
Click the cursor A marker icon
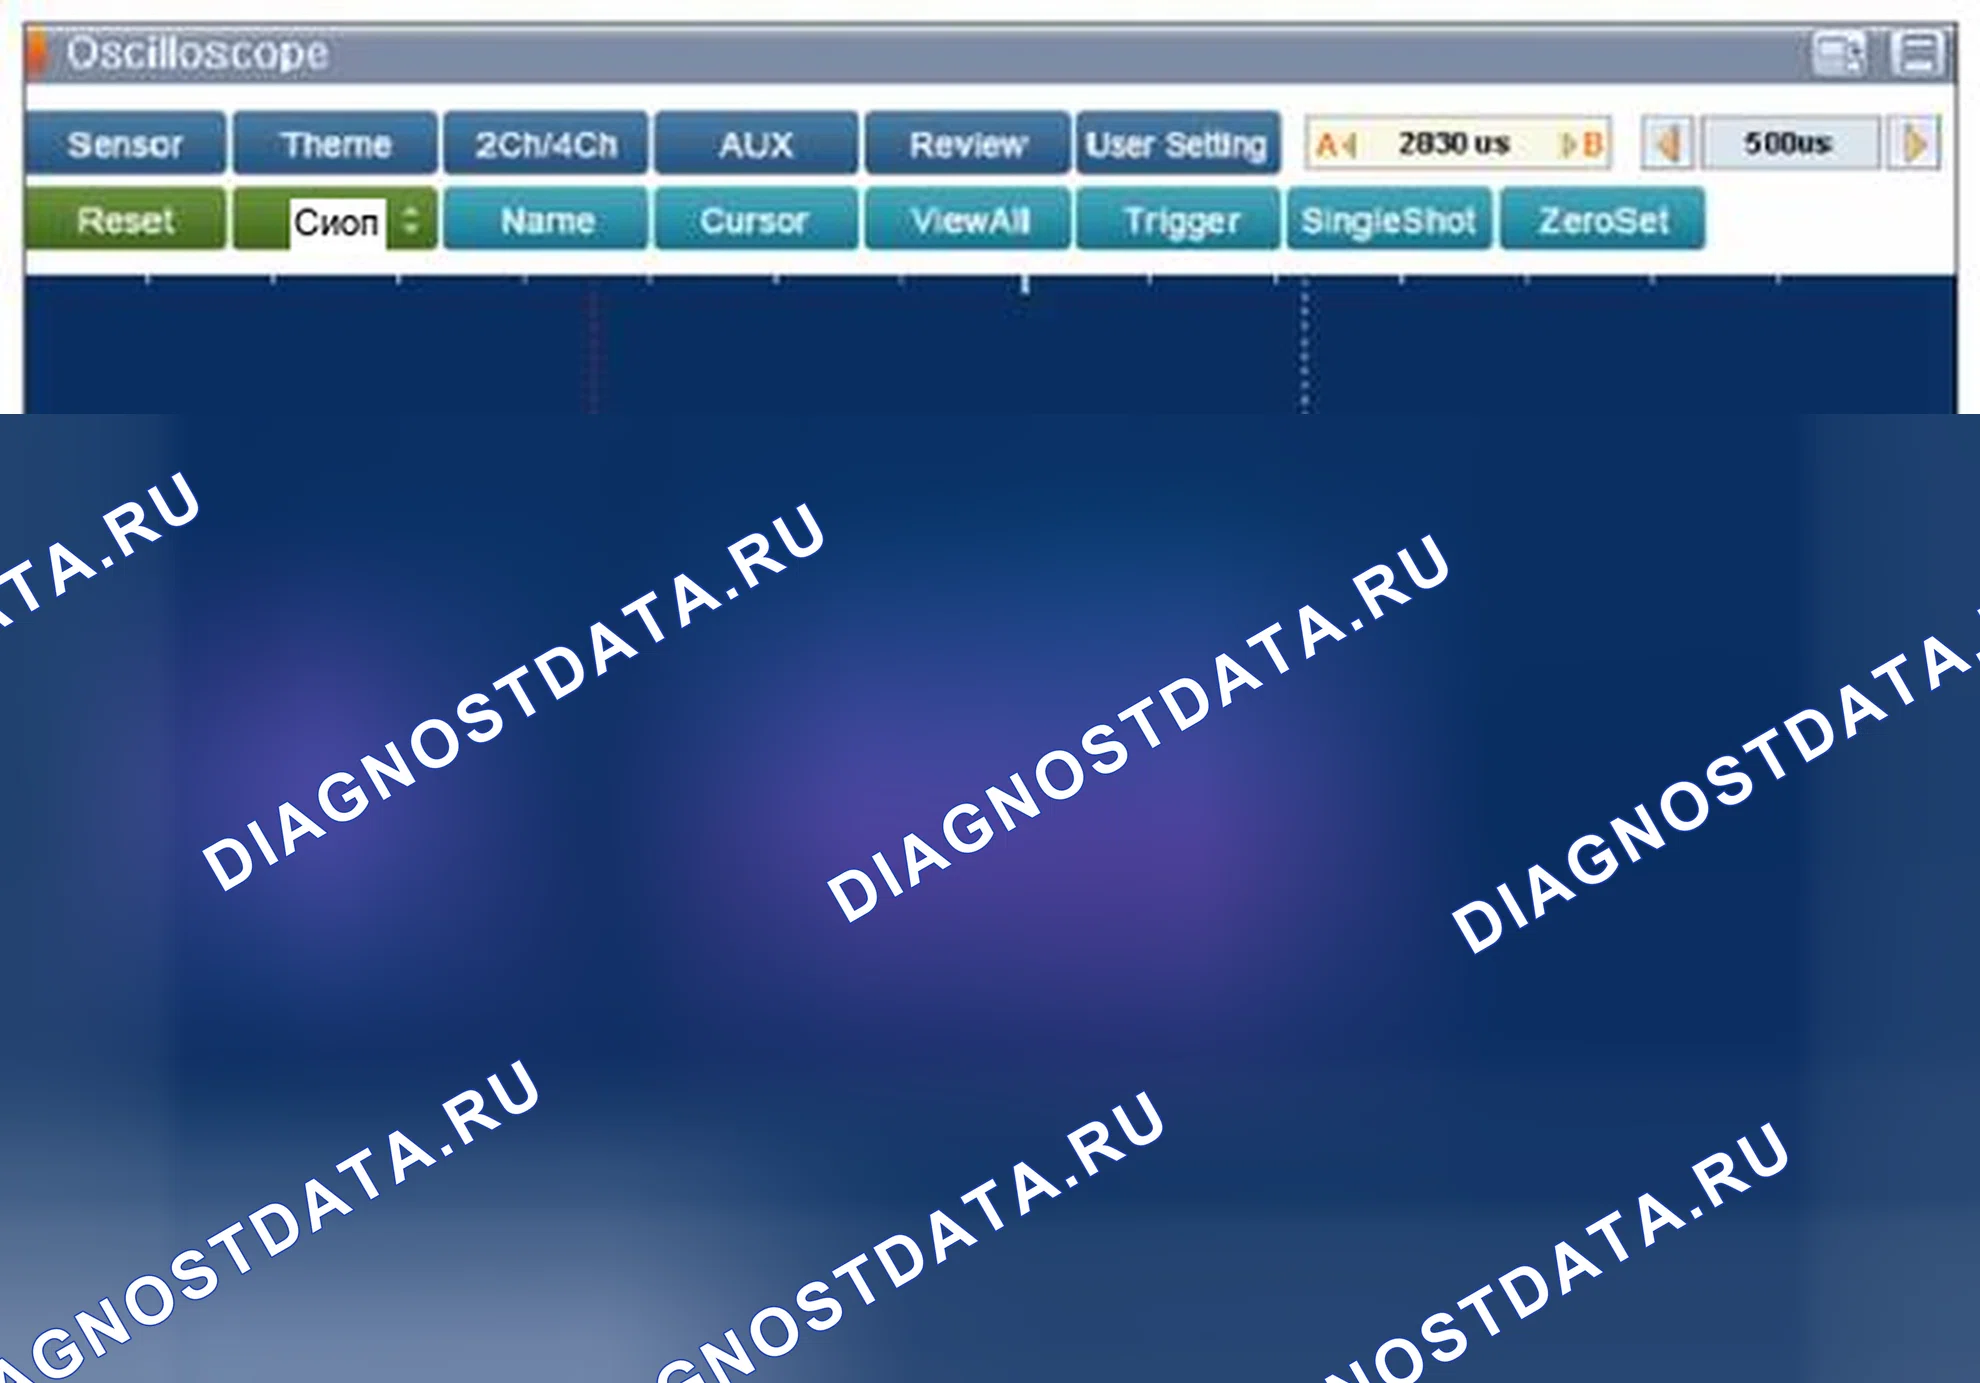tap(1336, 145)
